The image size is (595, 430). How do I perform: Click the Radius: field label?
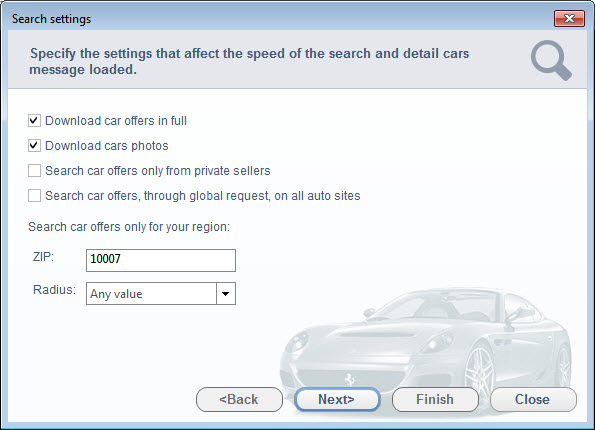(x=54, y=290)
